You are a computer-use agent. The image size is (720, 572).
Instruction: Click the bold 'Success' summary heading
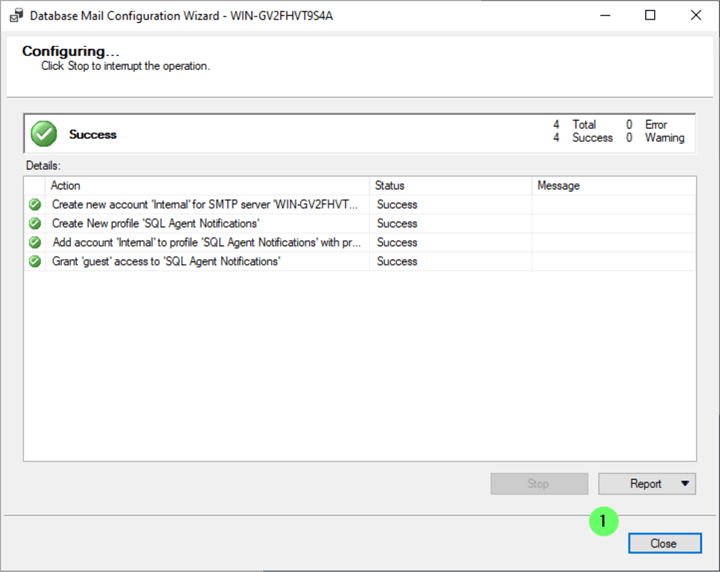[93, 135]
